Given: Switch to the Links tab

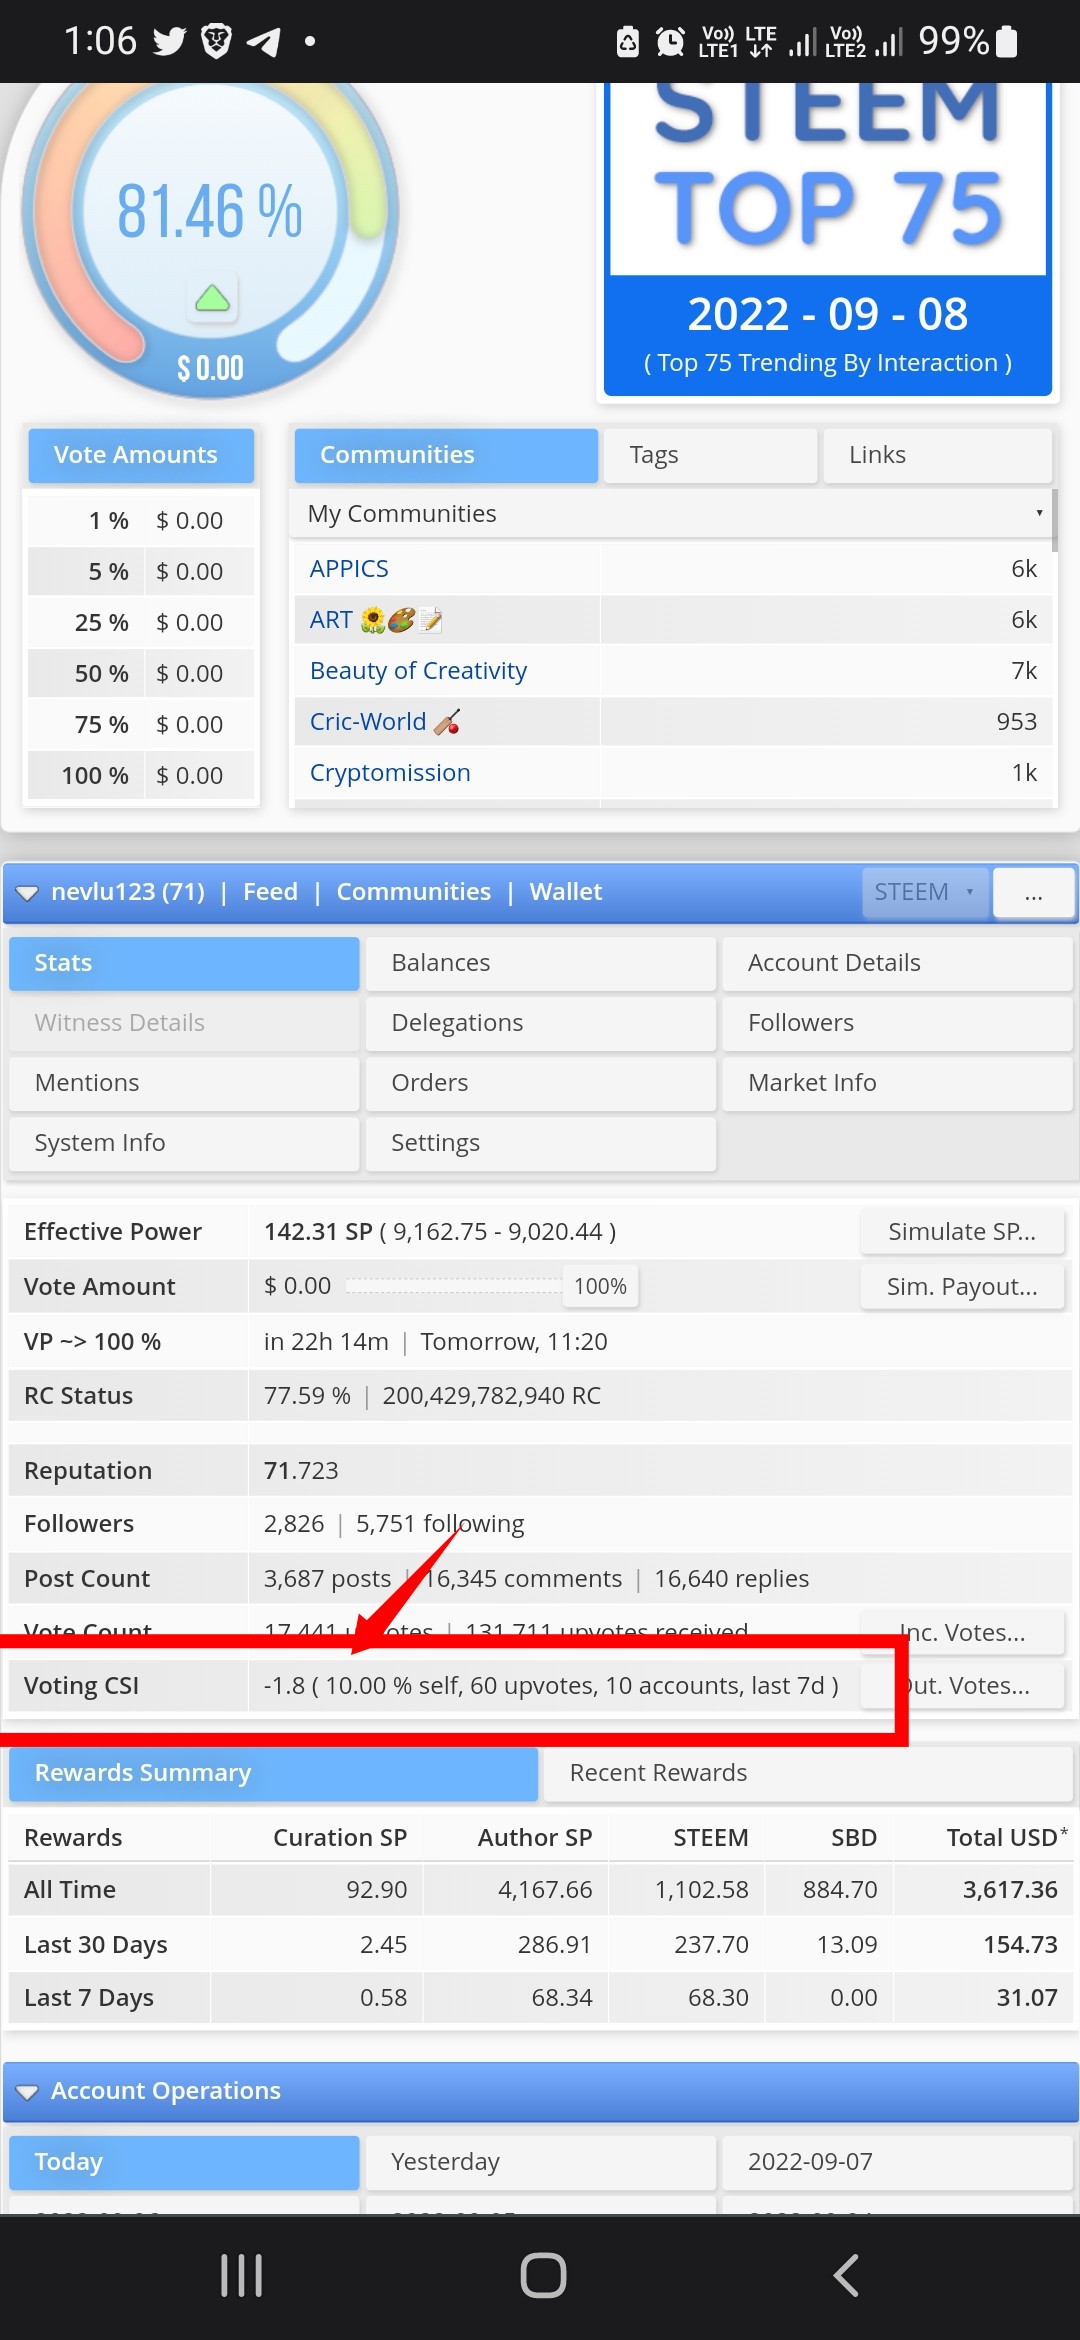Looking at the screenshot, I should click(x=937, y=455).
